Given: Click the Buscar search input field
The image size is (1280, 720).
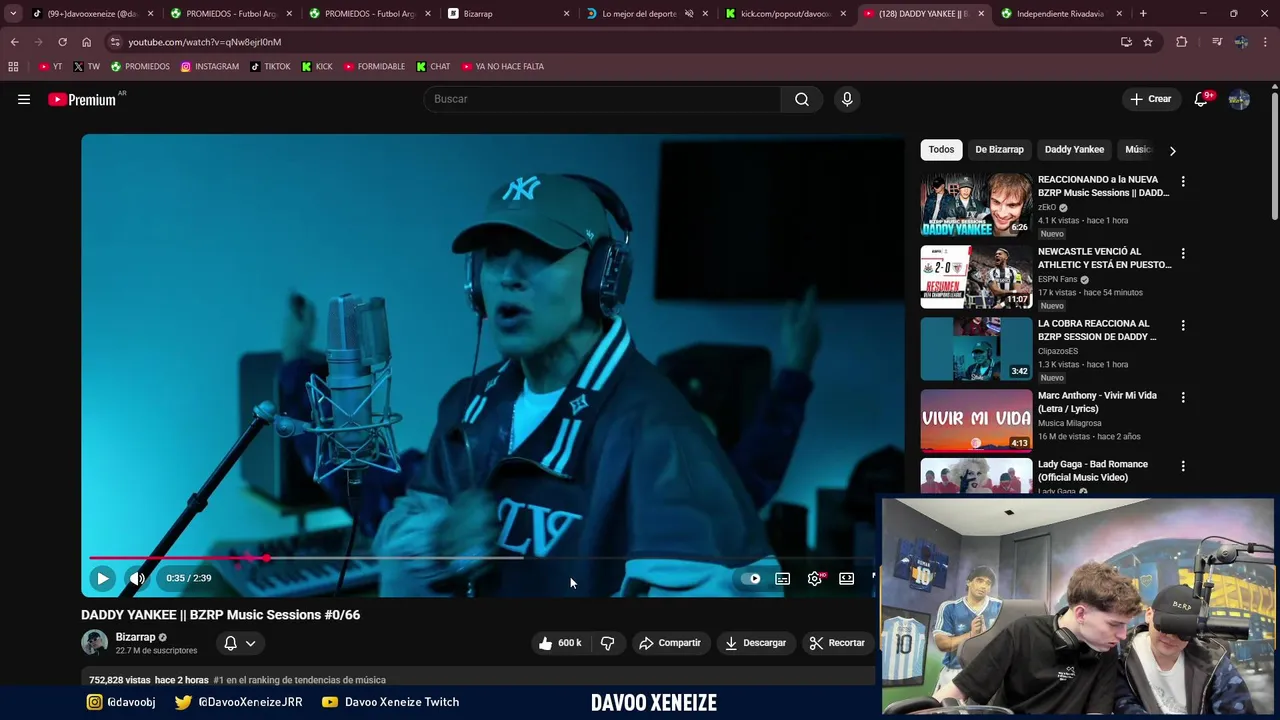Looking at the screenshot, I should (603, 99).
